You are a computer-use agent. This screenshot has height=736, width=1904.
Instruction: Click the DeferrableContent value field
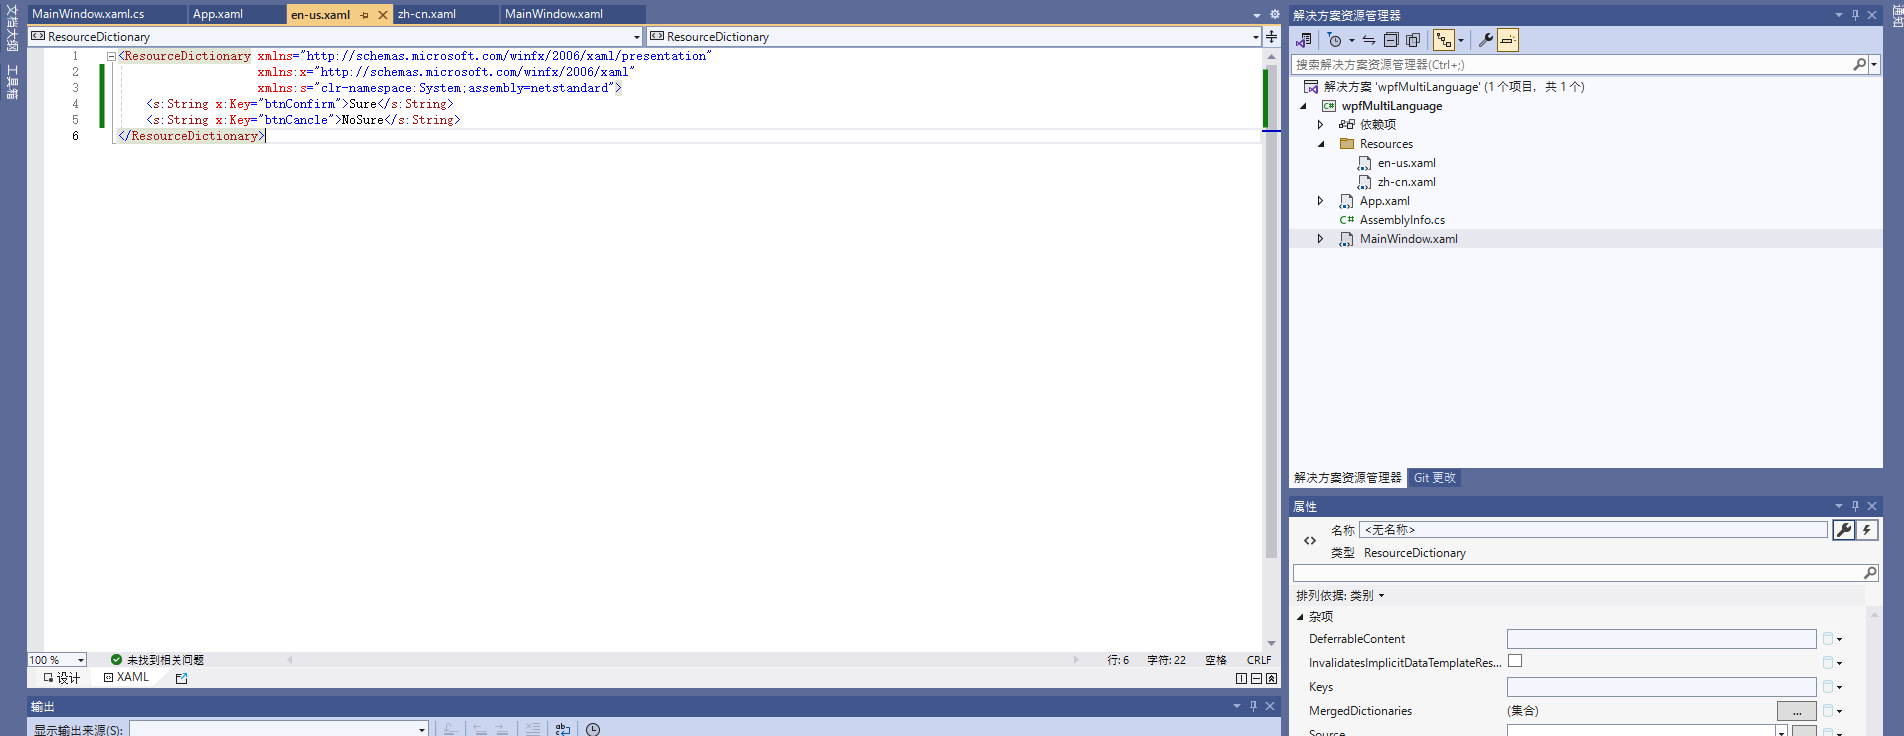[x=1661, y=639]
